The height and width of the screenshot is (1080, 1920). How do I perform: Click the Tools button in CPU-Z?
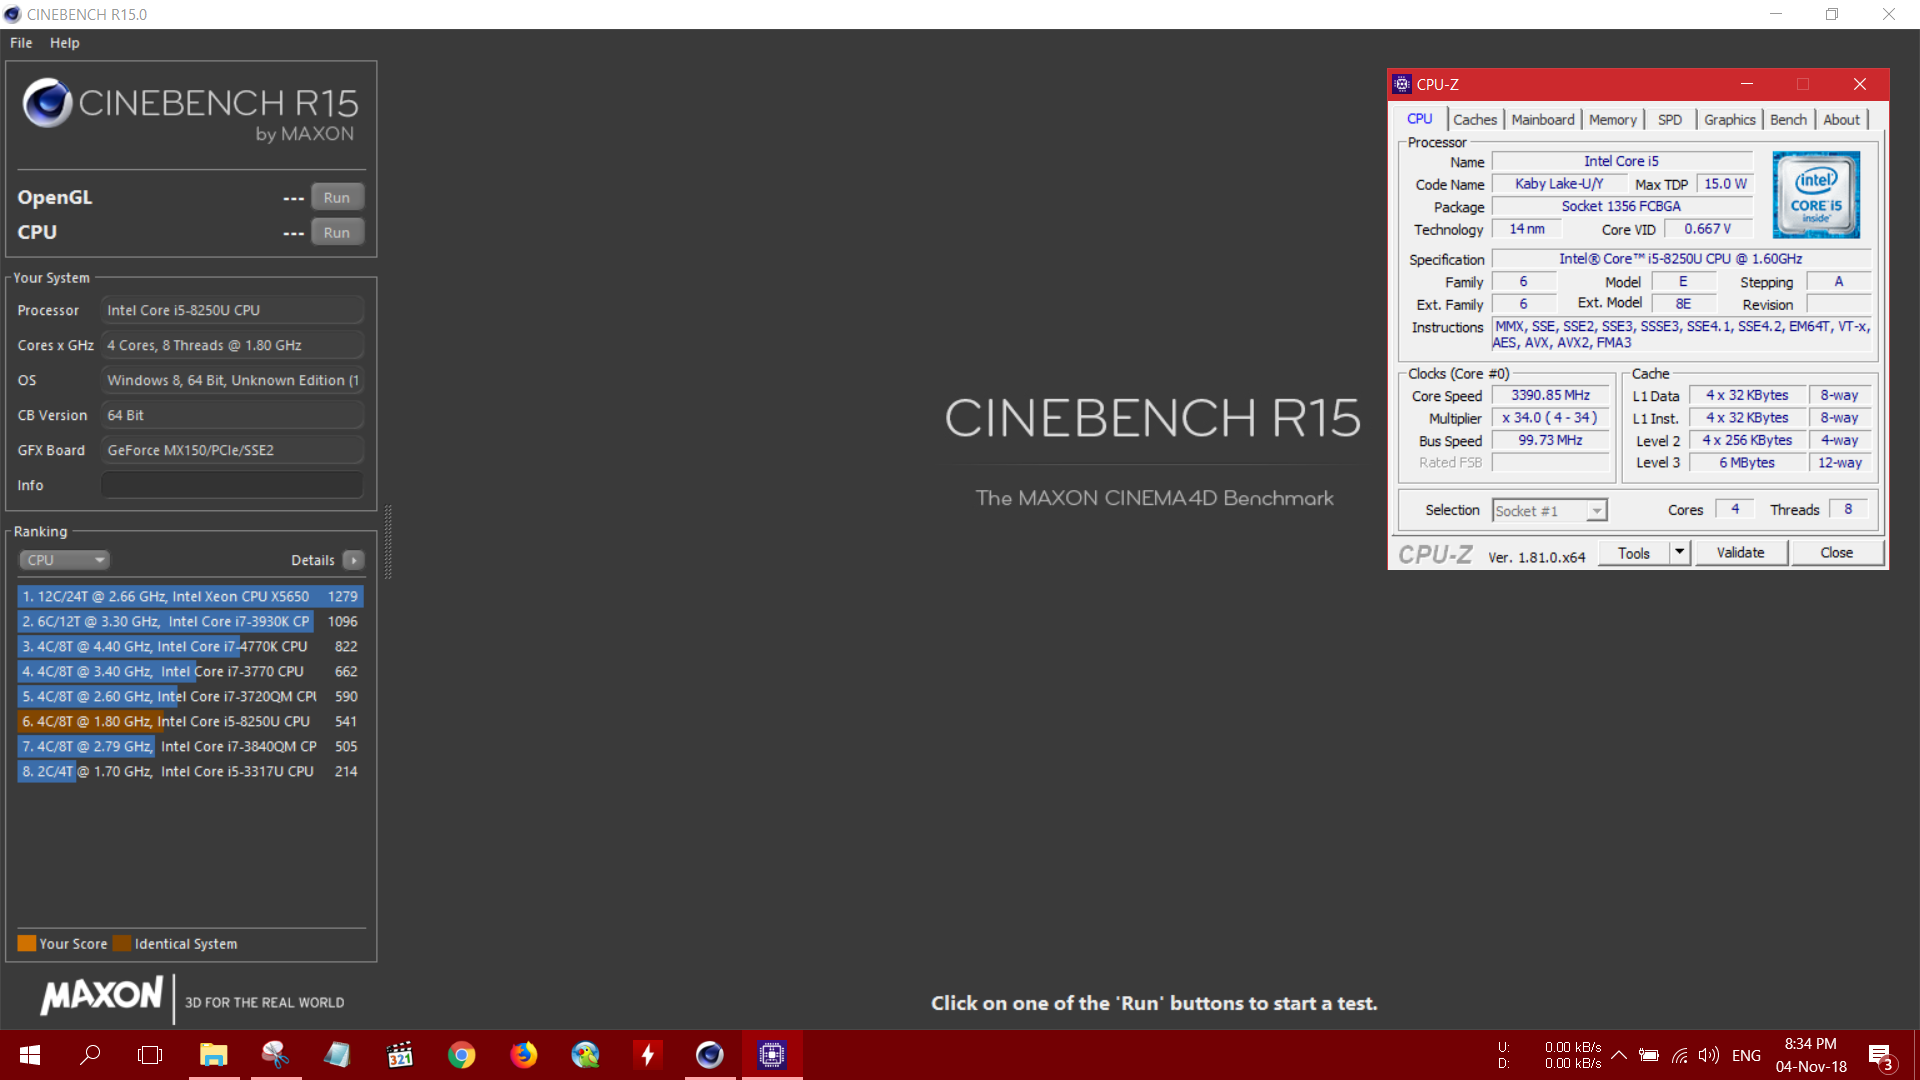1633,553
